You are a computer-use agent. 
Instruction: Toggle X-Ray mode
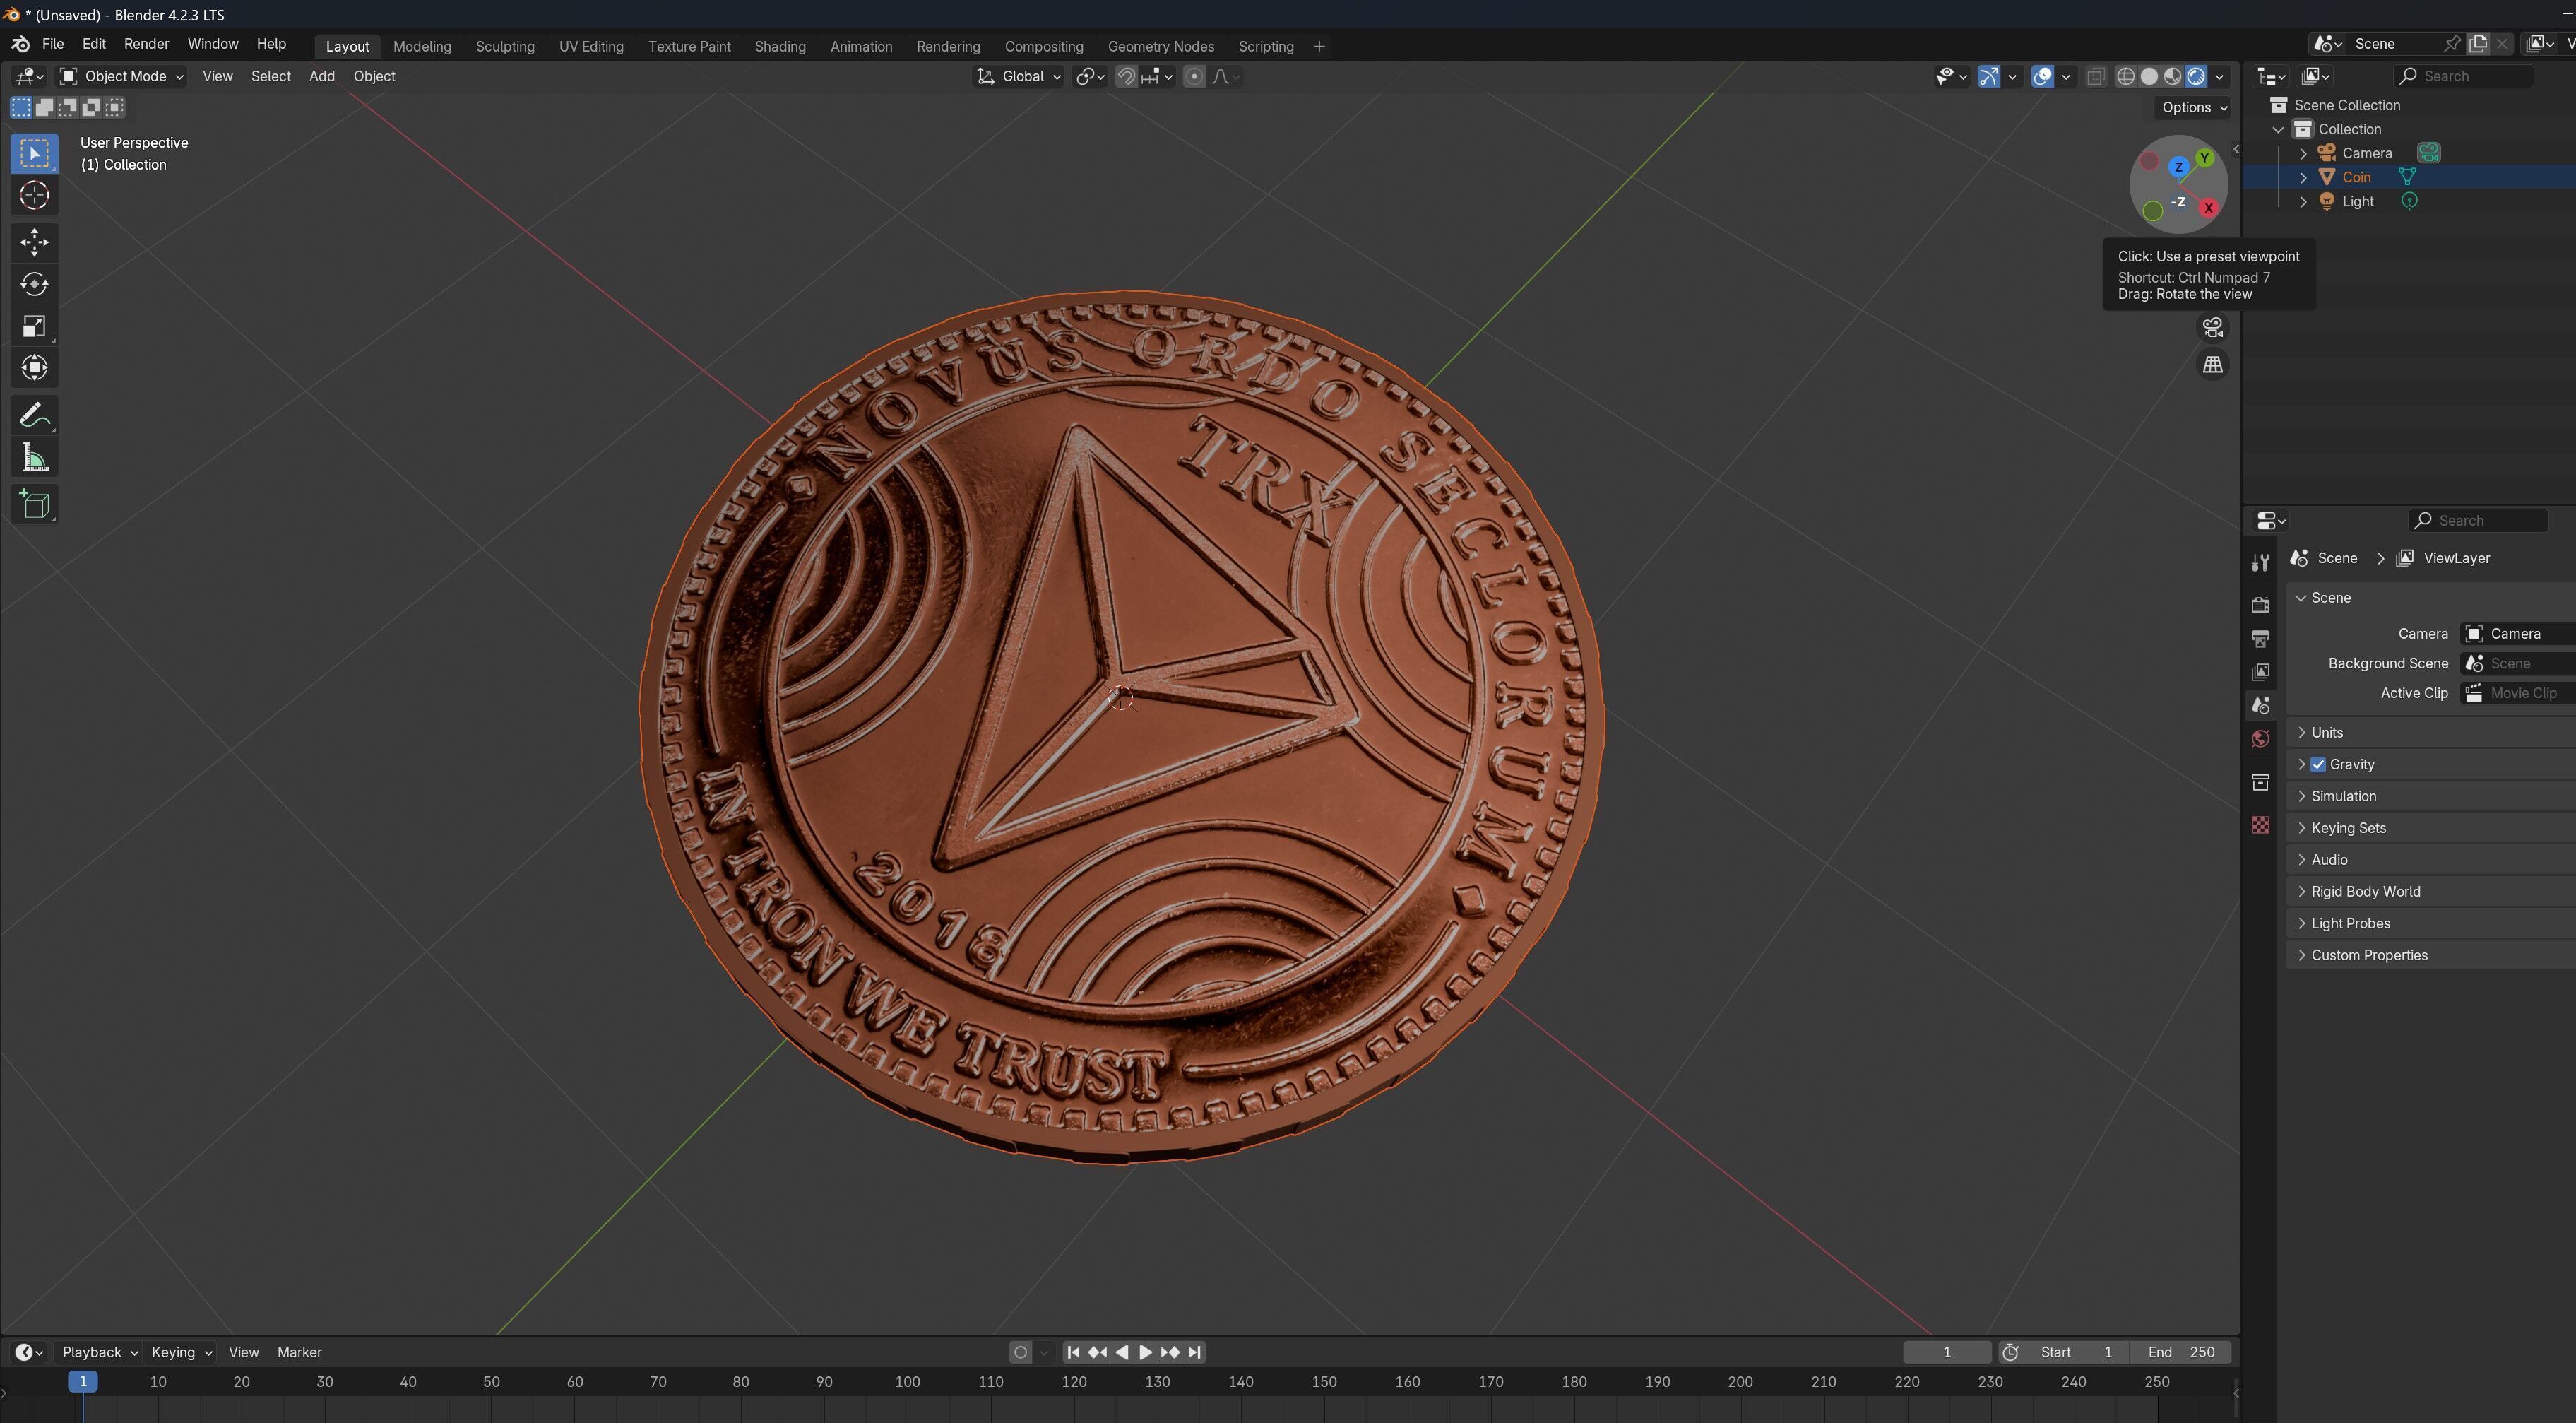(x=2096, y=76)
